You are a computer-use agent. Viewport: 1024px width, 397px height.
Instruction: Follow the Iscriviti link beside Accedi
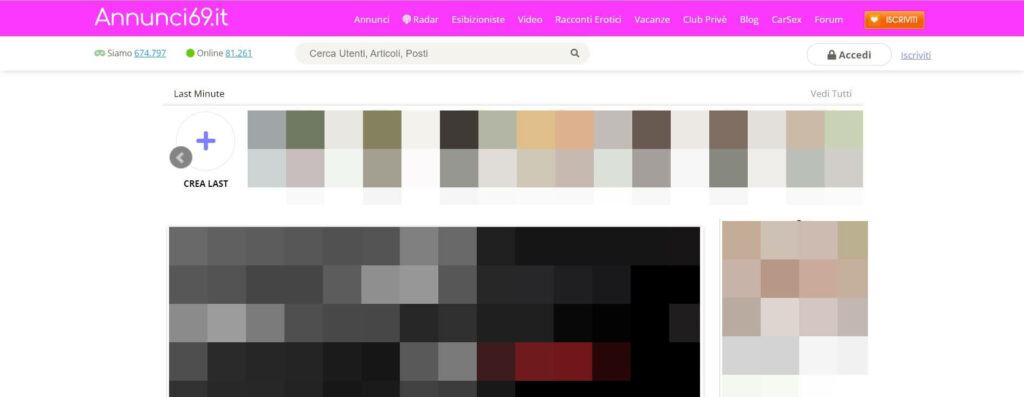coord(916,56)
